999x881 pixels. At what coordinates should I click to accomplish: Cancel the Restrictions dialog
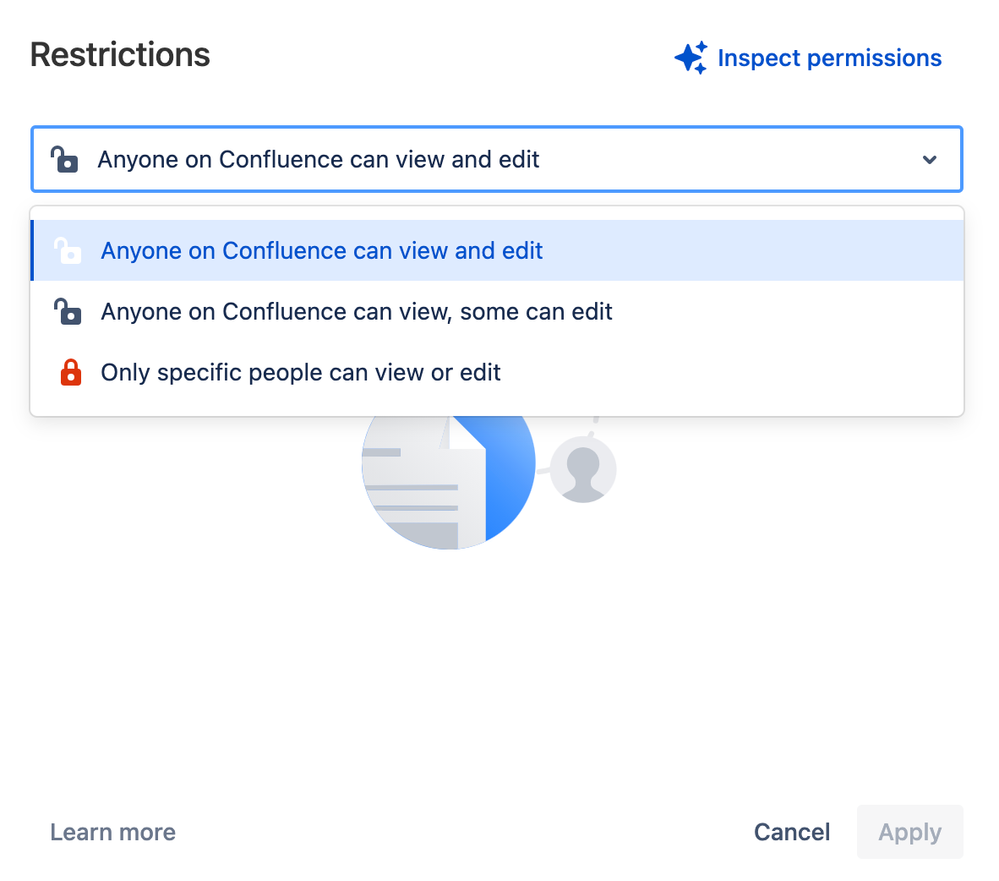pyautogui.click(x=792, y=832)
